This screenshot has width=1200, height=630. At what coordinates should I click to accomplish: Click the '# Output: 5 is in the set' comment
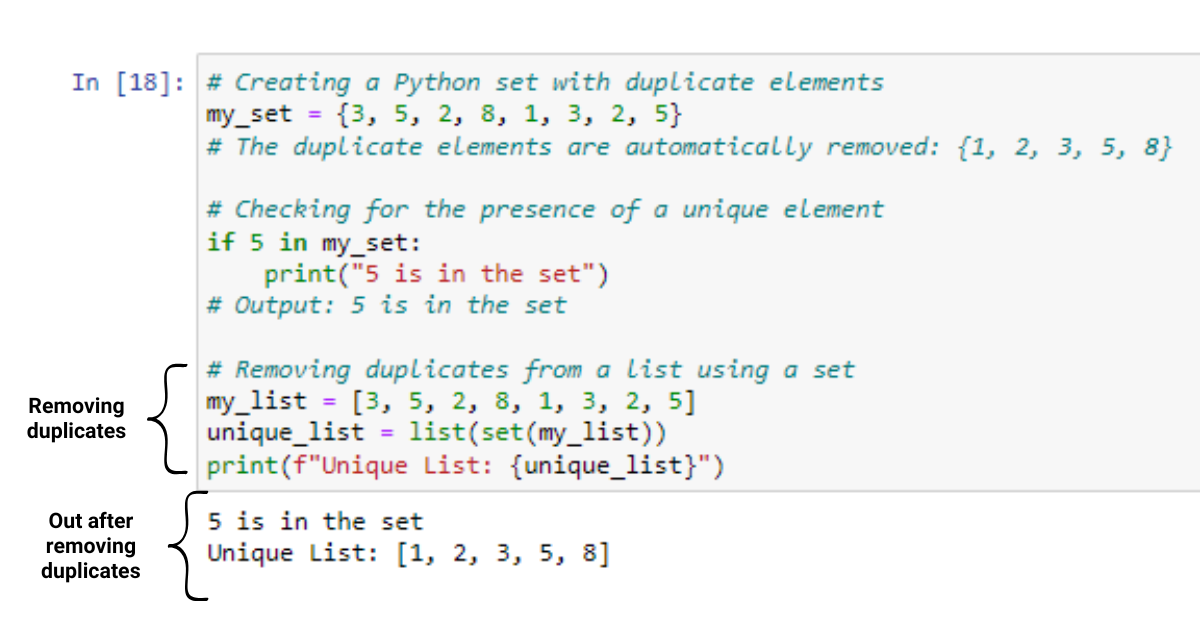click(386, 306)
